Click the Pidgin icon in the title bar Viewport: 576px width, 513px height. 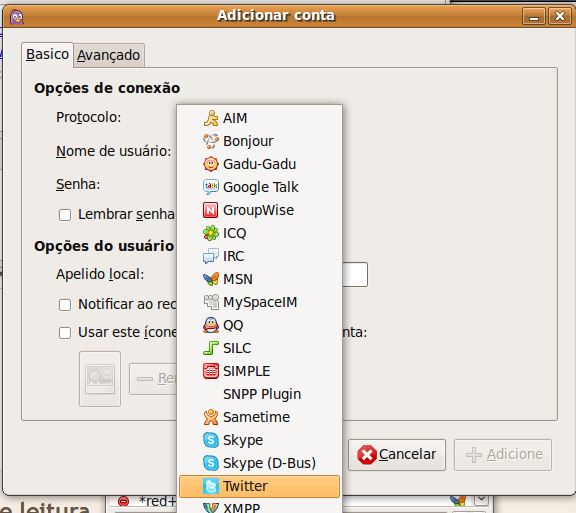pos(17,17)
